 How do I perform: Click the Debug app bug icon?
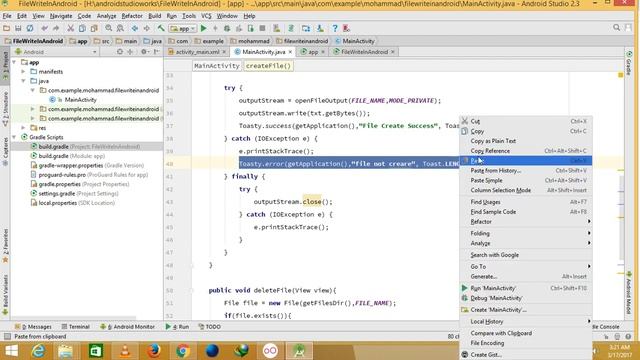pyautogui.click(x=227, y=29)
